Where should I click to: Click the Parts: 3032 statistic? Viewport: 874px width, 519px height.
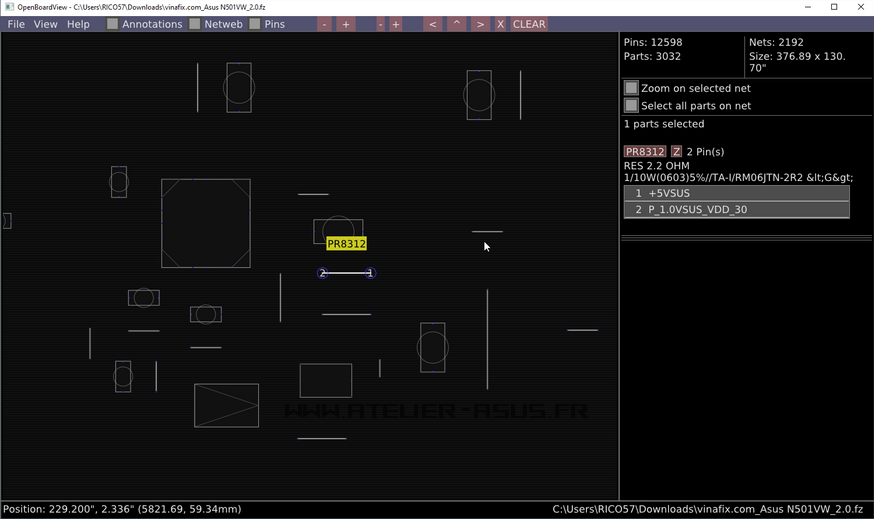tap(652, 56)
